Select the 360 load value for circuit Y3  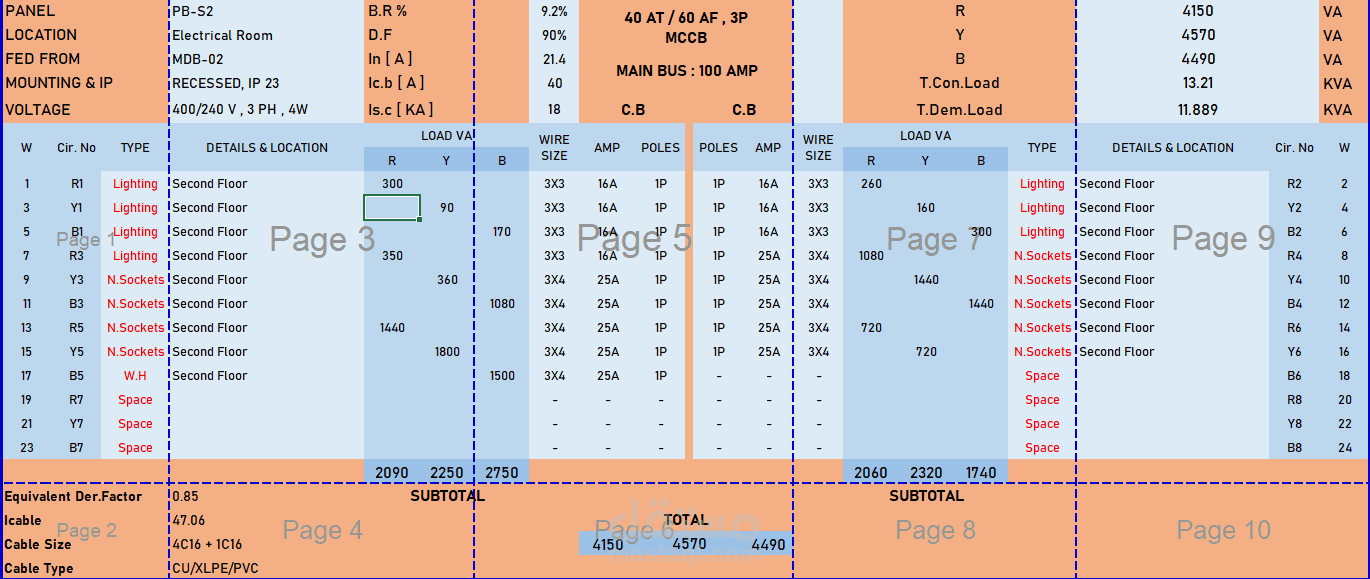(447, 279)
